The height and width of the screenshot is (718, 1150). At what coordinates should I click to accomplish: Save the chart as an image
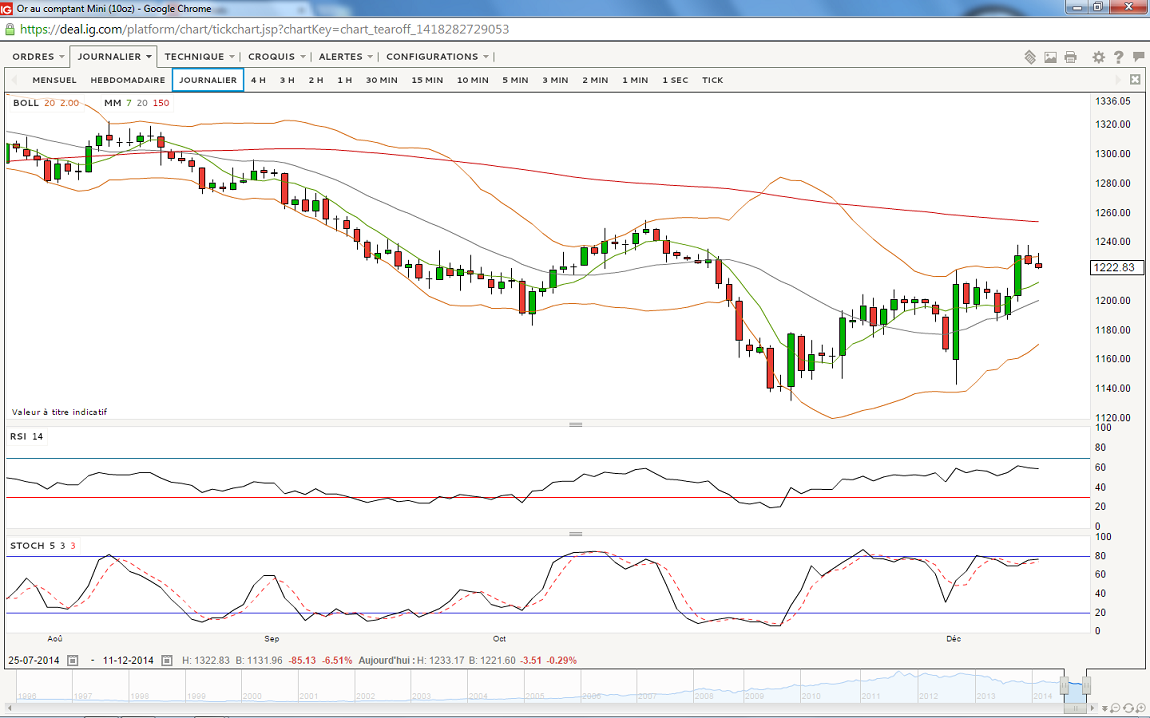click(x=1050, y=56)
